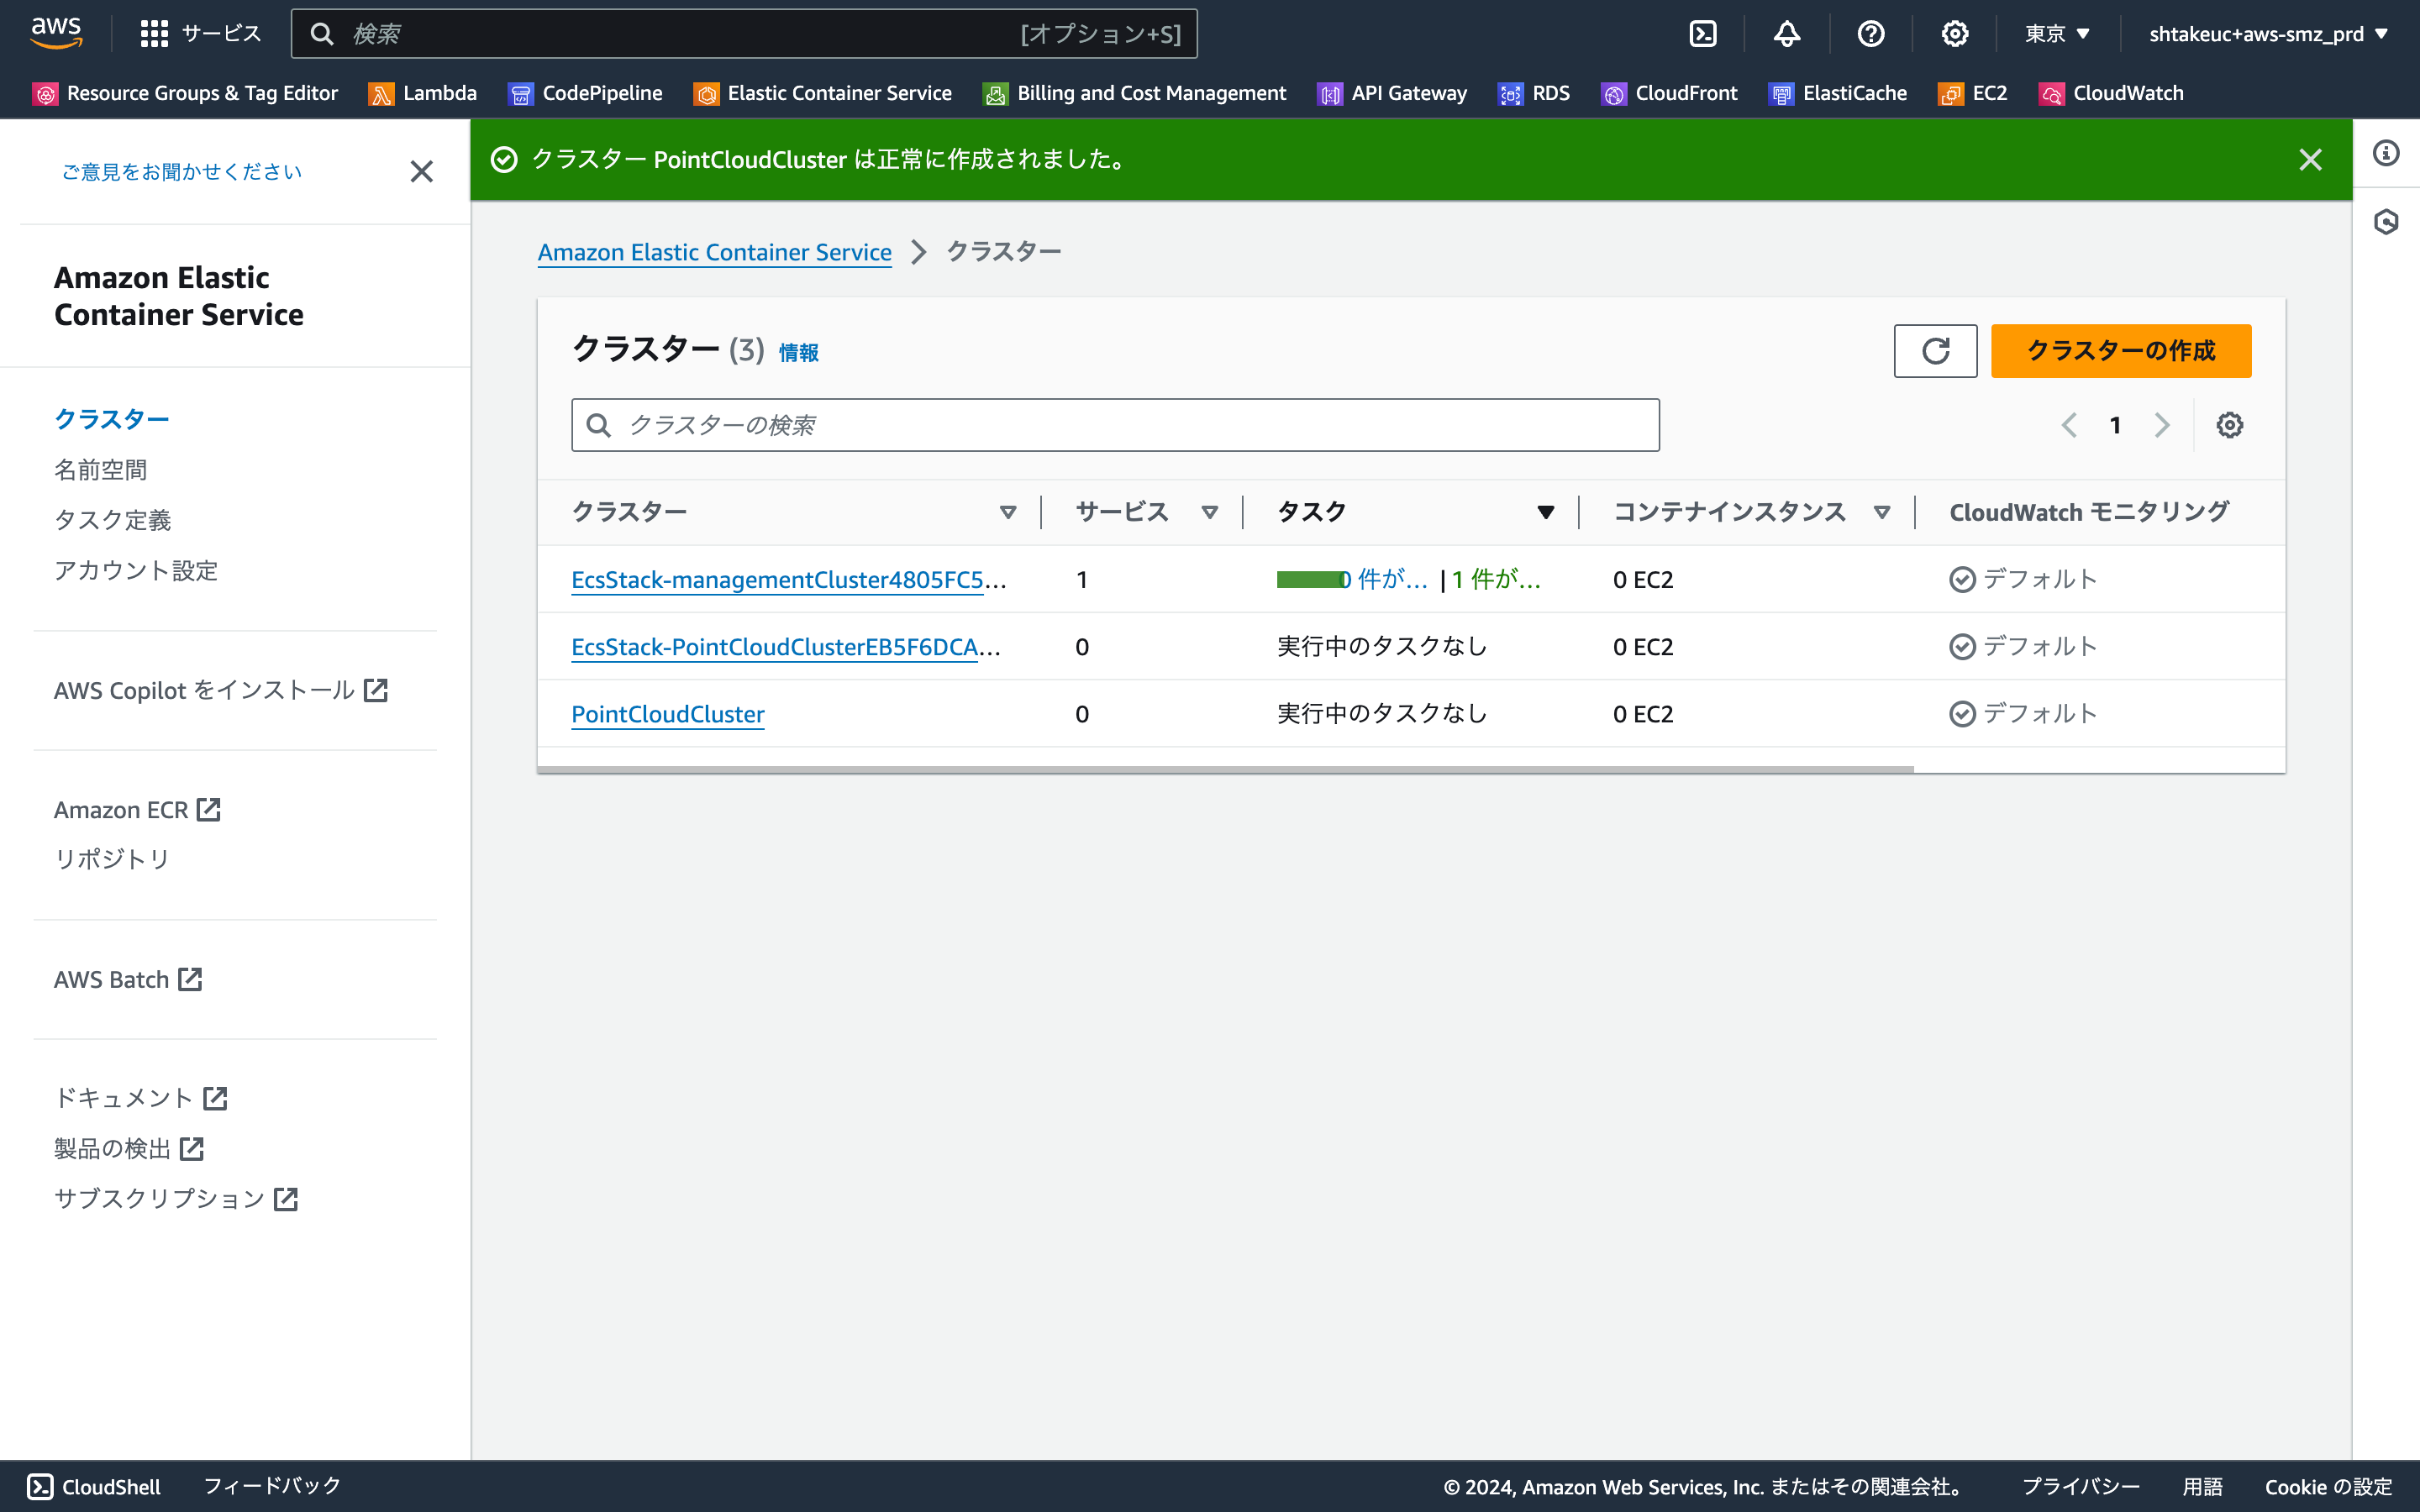Open CloudShell from the footer bar
The image size is (2420, 1512).
(93, 1486)
